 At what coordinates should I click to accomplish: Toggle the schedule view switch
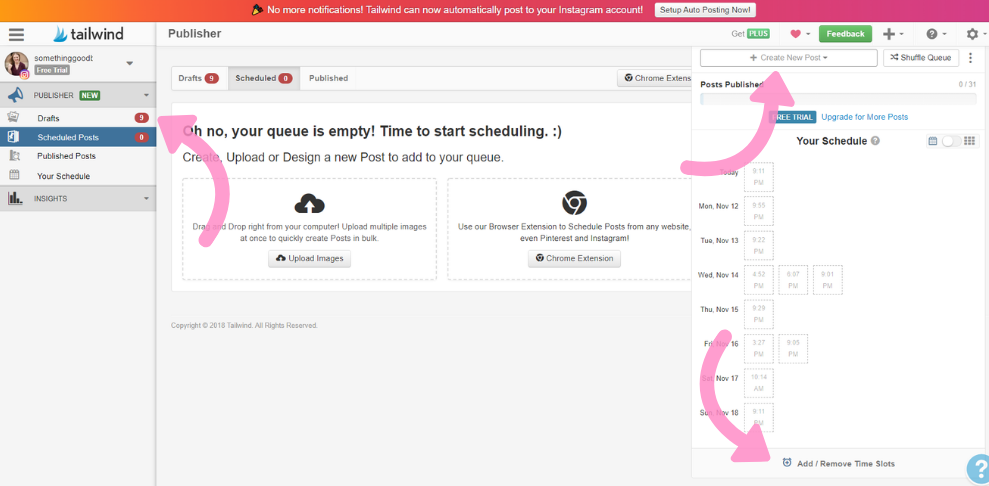coord(951,141)
